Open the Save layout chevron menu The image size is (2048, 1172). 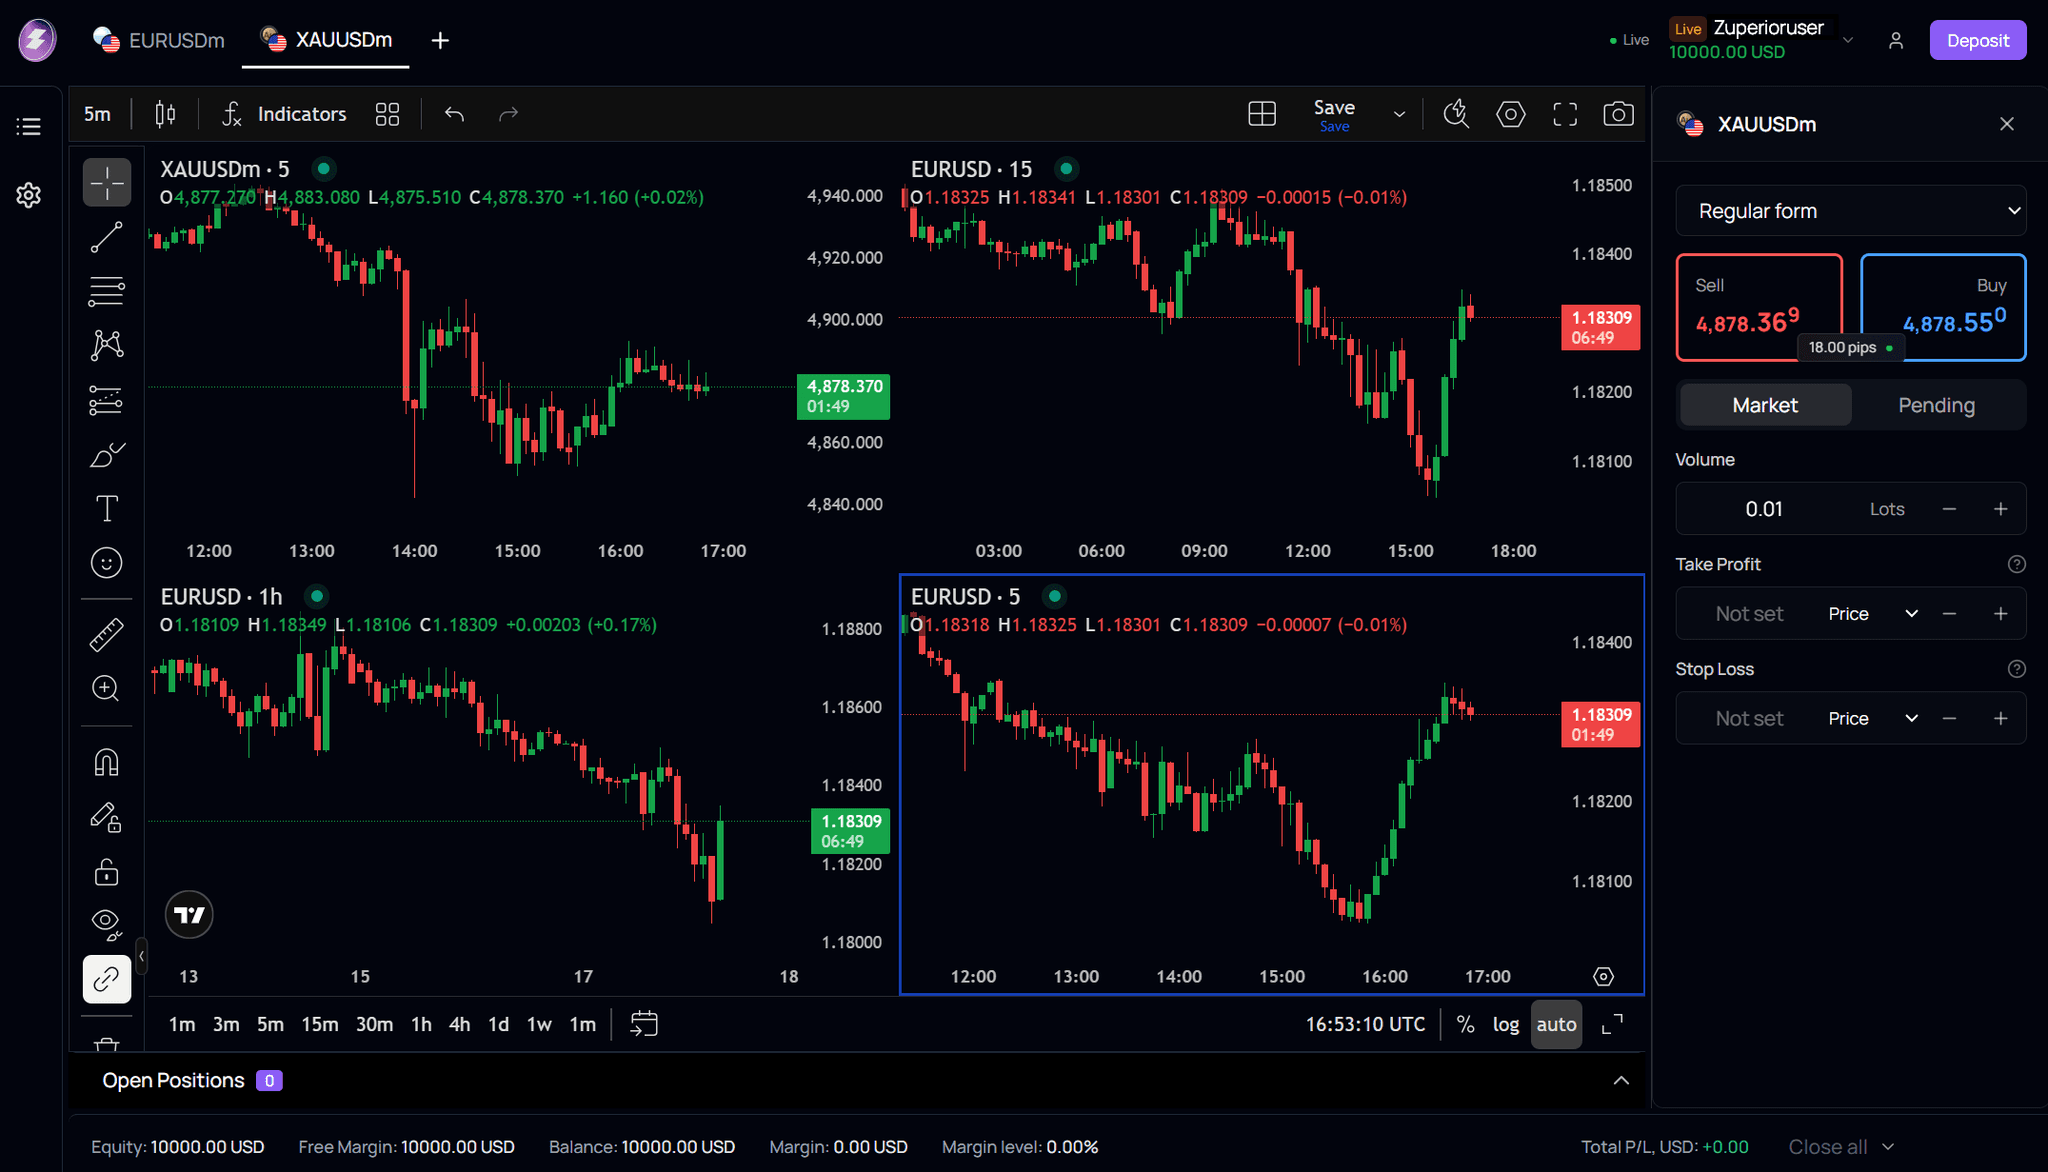tap(1400, 114)
